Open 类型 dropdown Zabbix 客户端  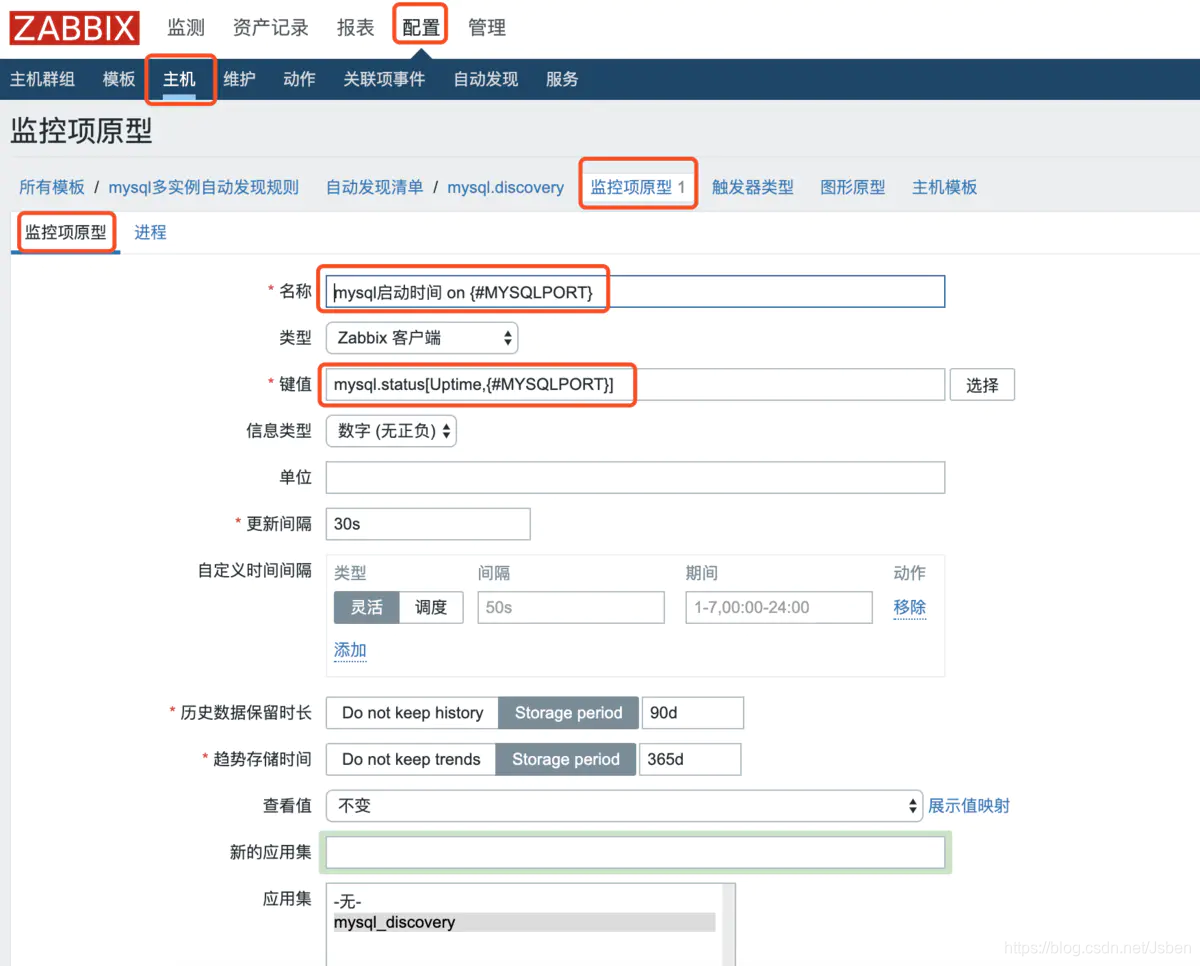pos(422,338)
